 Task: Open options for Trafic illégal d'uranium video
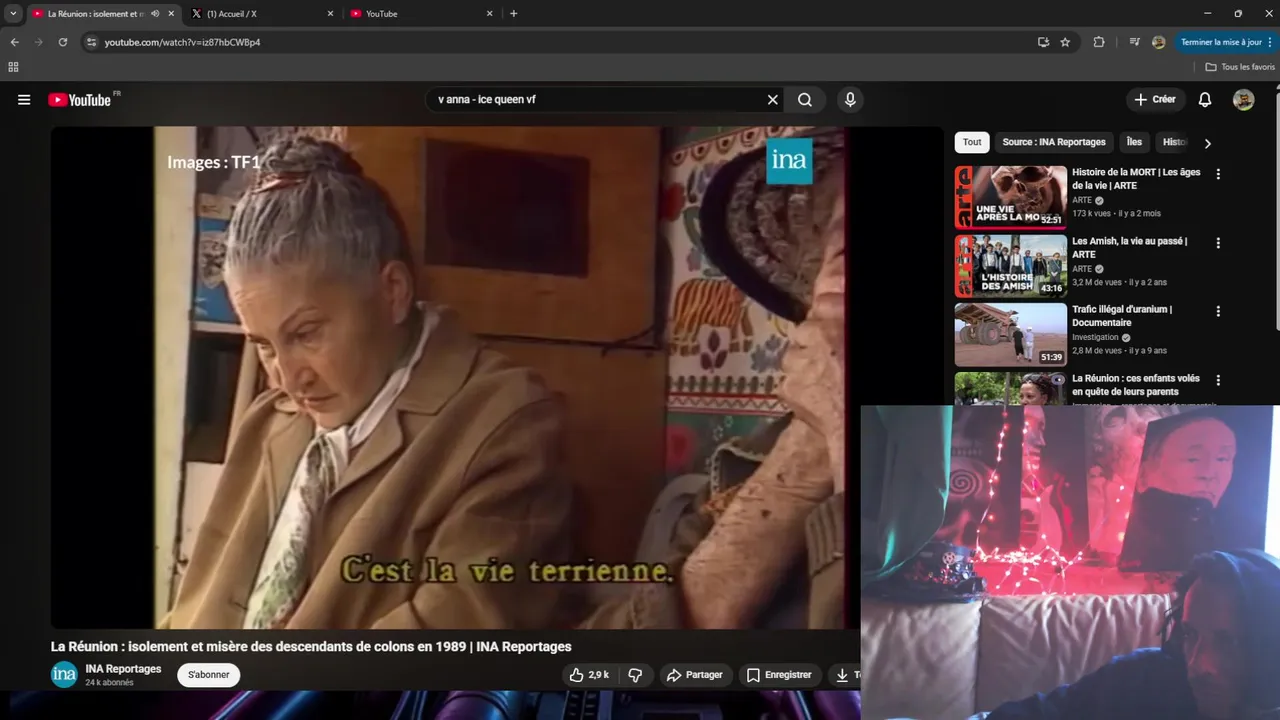[x=1218, y=311]
